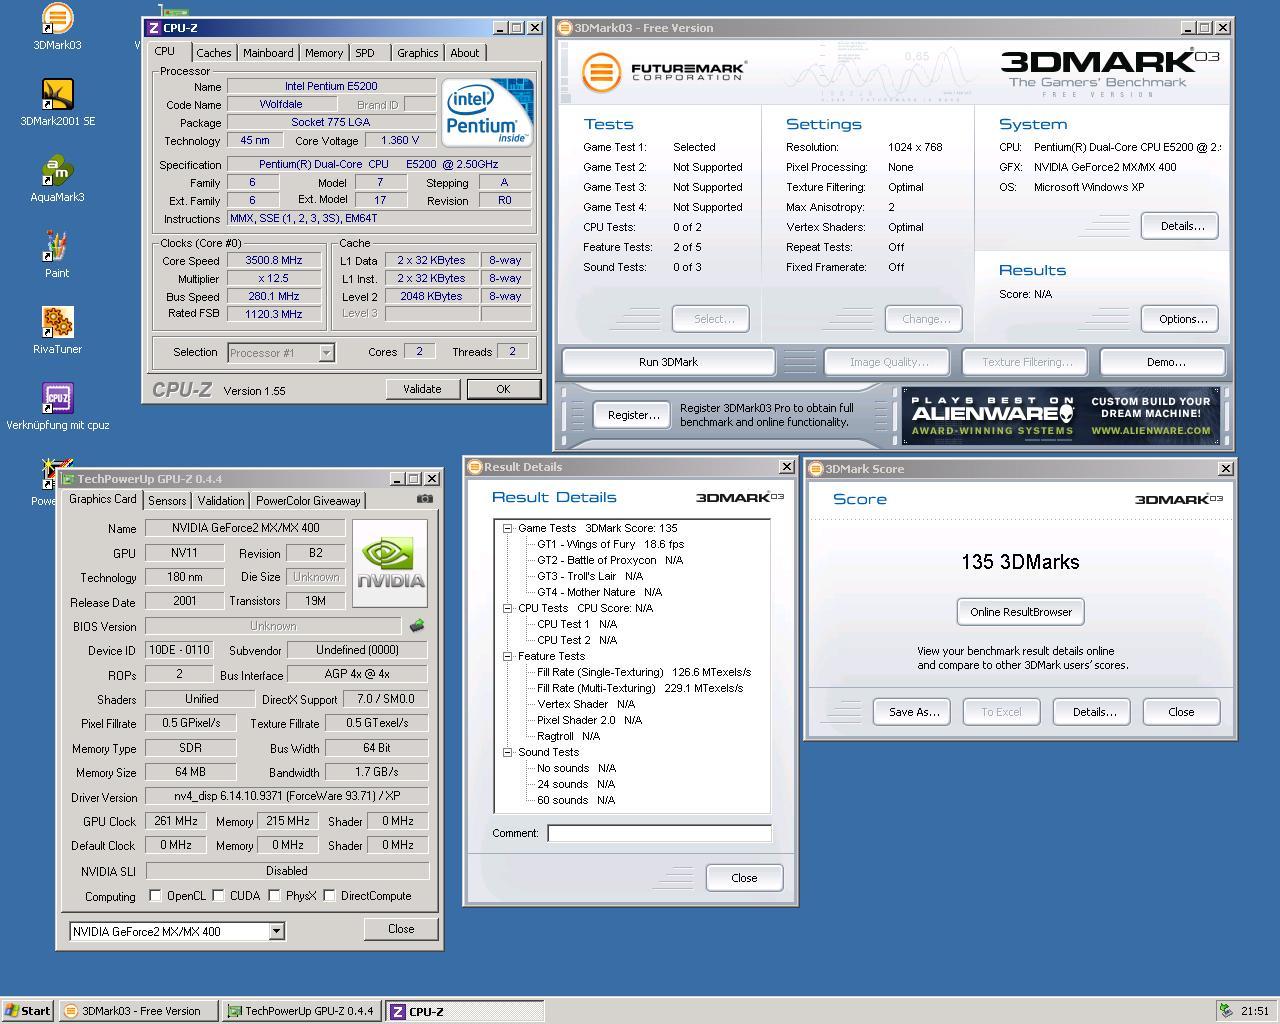This screenshot has width=1280, height=1024.
Task: Switch to 3DMark03 taskbar button
Action: click(138, 1011)
